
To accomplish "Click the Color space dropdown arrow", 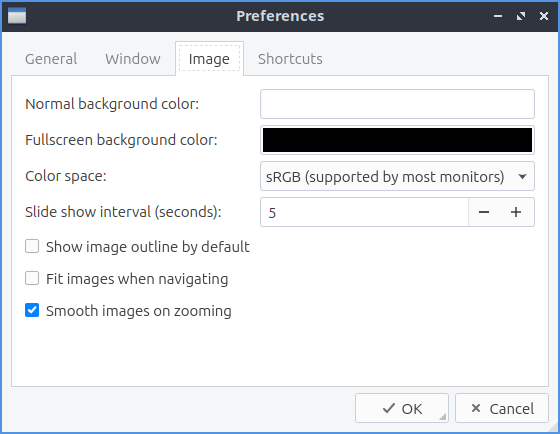I will coord(522,176).
